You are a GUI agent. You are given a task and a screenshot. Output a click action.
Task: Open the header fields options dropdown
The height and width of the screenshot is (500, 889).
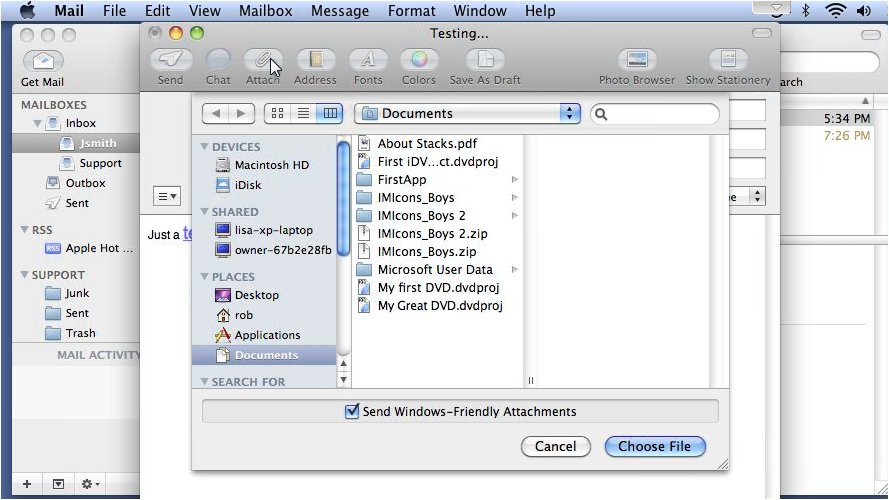click(x=167, y=196)
